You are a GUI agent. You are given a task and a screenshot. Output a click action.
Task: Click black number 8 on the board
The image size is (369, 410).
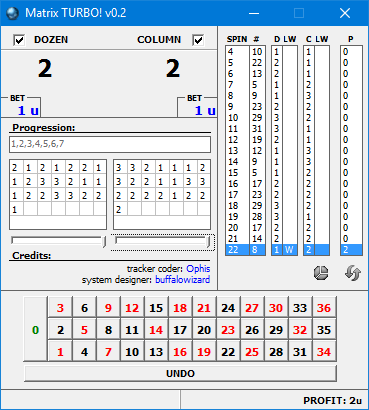coord(108,330)
